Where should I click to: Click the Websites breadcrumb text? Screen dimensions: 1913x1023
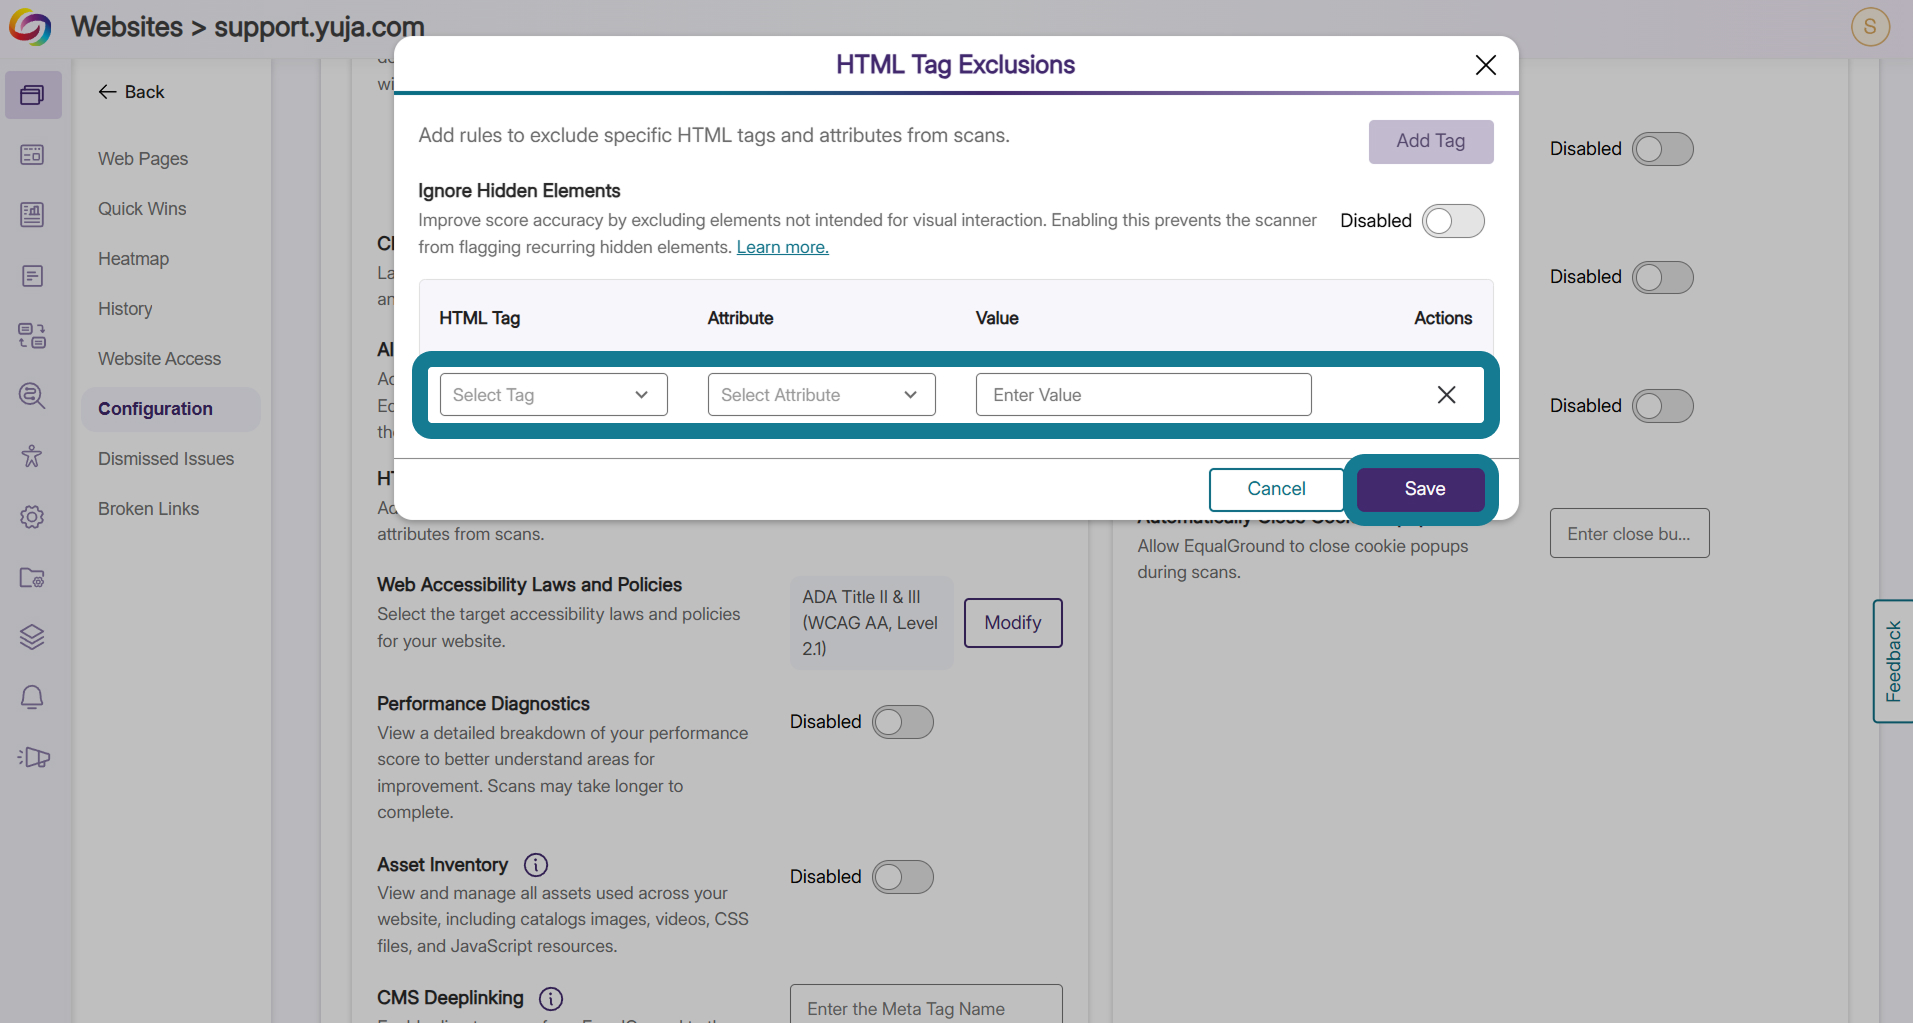127,27
